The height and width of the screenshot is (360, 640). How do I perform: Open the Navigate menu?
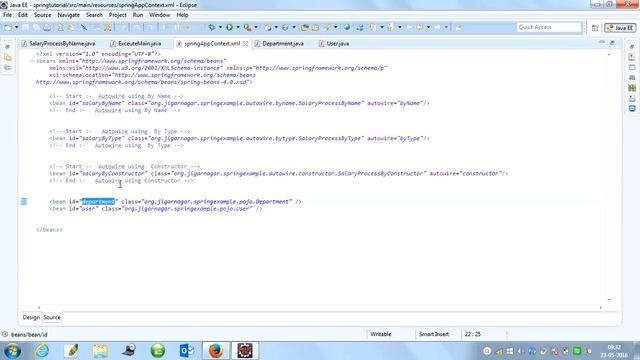(x=69, y=15)
